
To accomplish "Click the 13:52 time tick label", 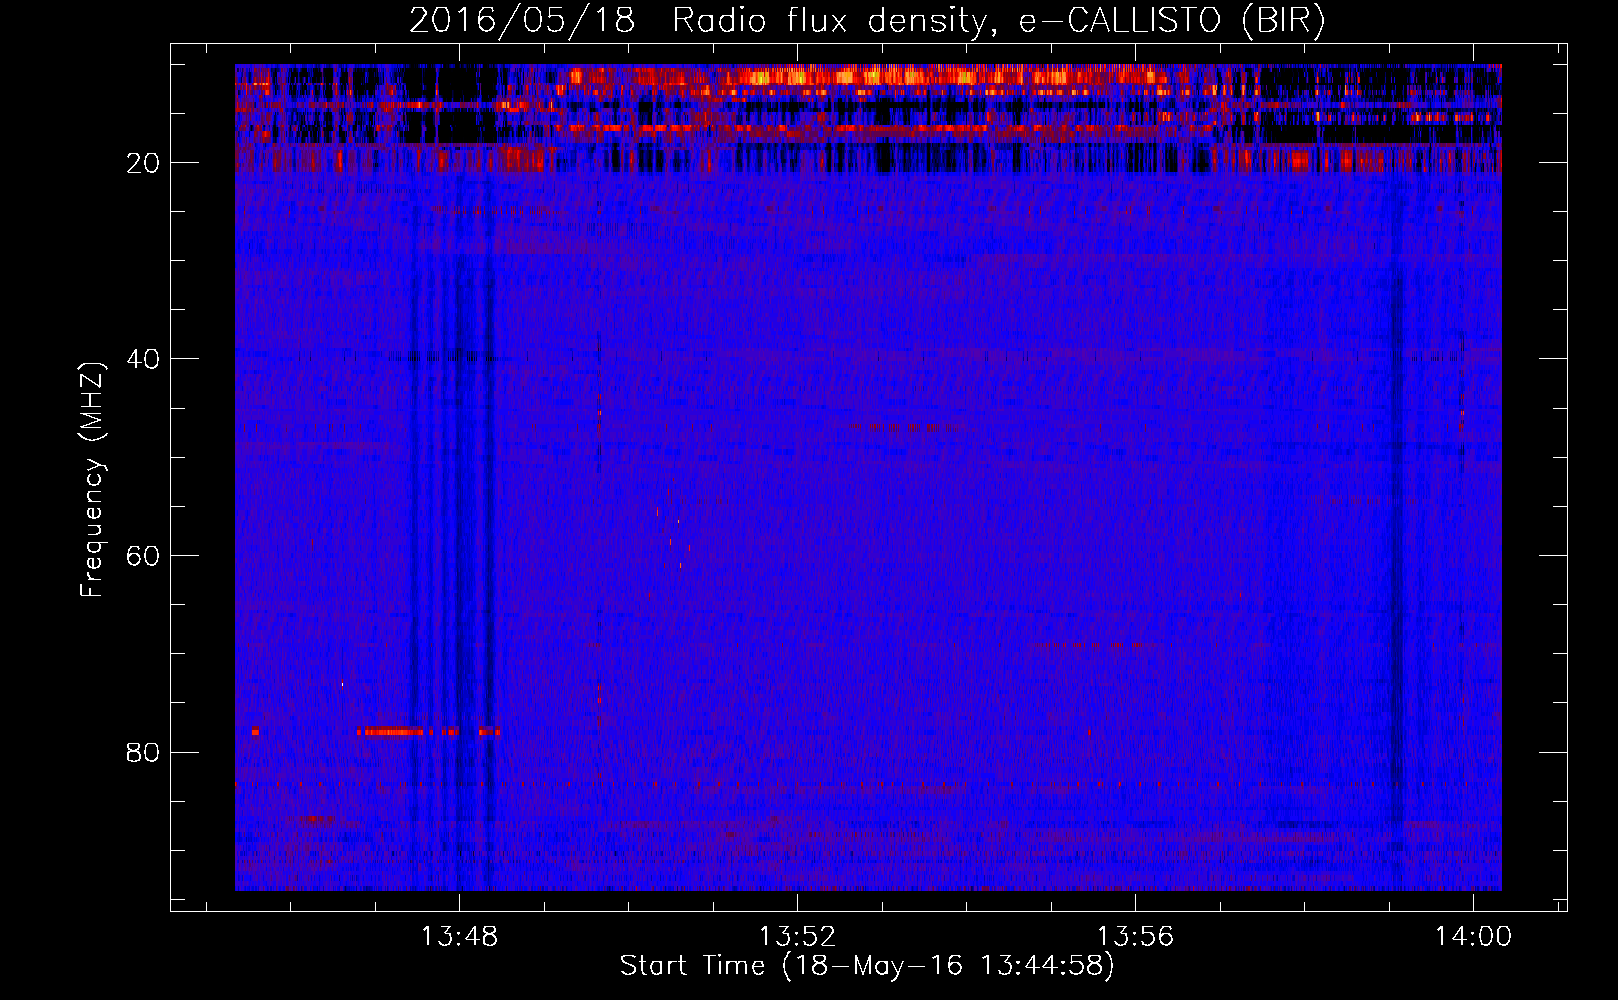I will 797,937.
